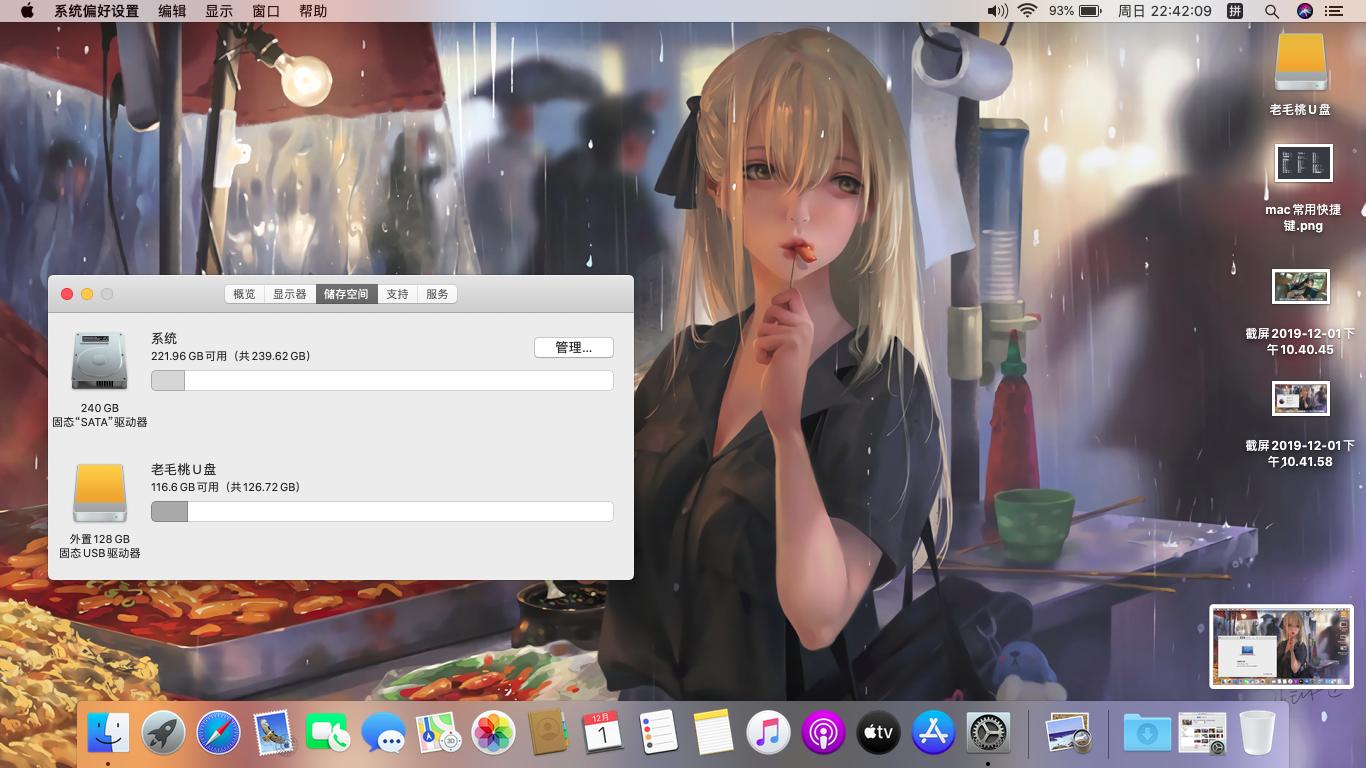Select 老毛桃 U 盘 drive icon on desktop

click(x=1300, y=64)
